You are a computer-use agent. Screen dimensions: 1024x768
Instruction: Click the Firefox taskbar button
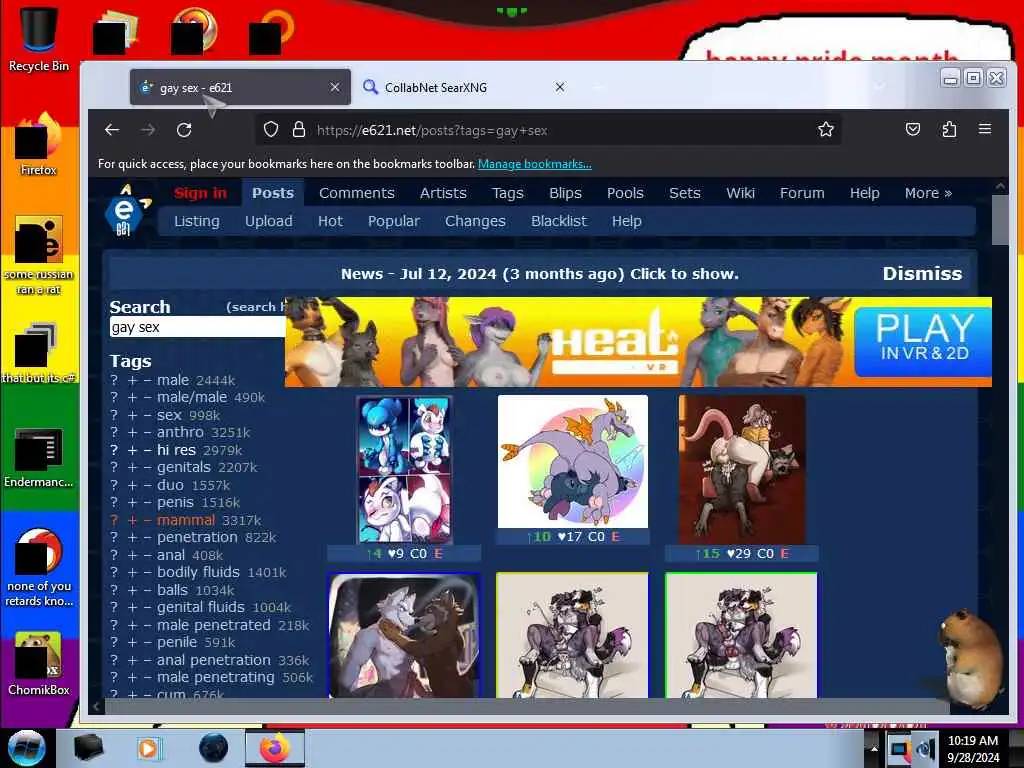275,748
